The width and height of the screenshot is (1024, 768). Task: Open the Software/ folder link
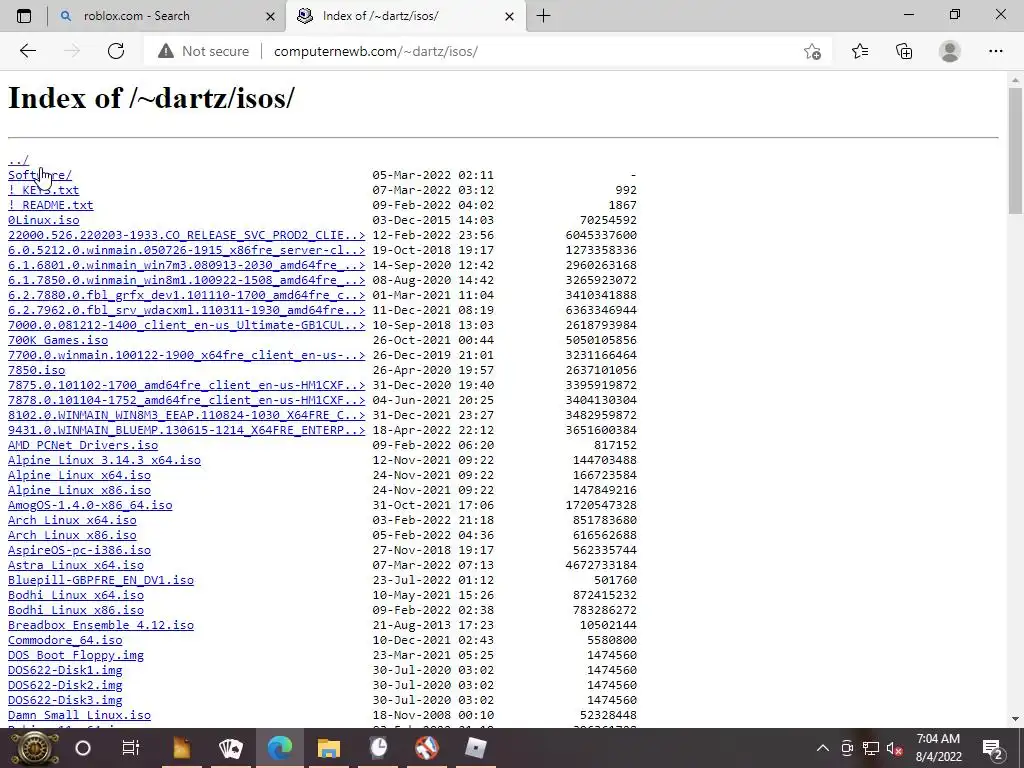(40, 175)
